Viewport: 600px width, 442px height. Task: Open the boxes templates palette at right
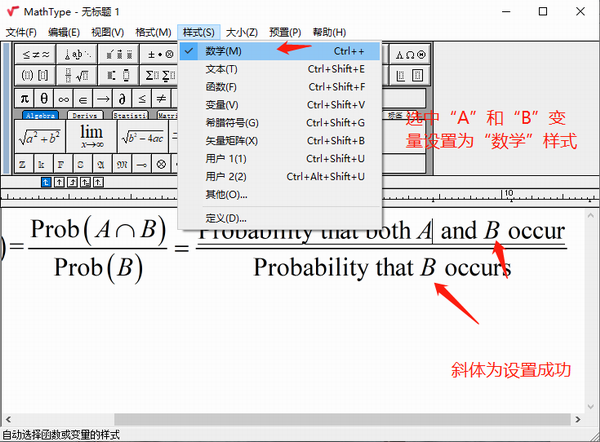click(x=410, y=75)
